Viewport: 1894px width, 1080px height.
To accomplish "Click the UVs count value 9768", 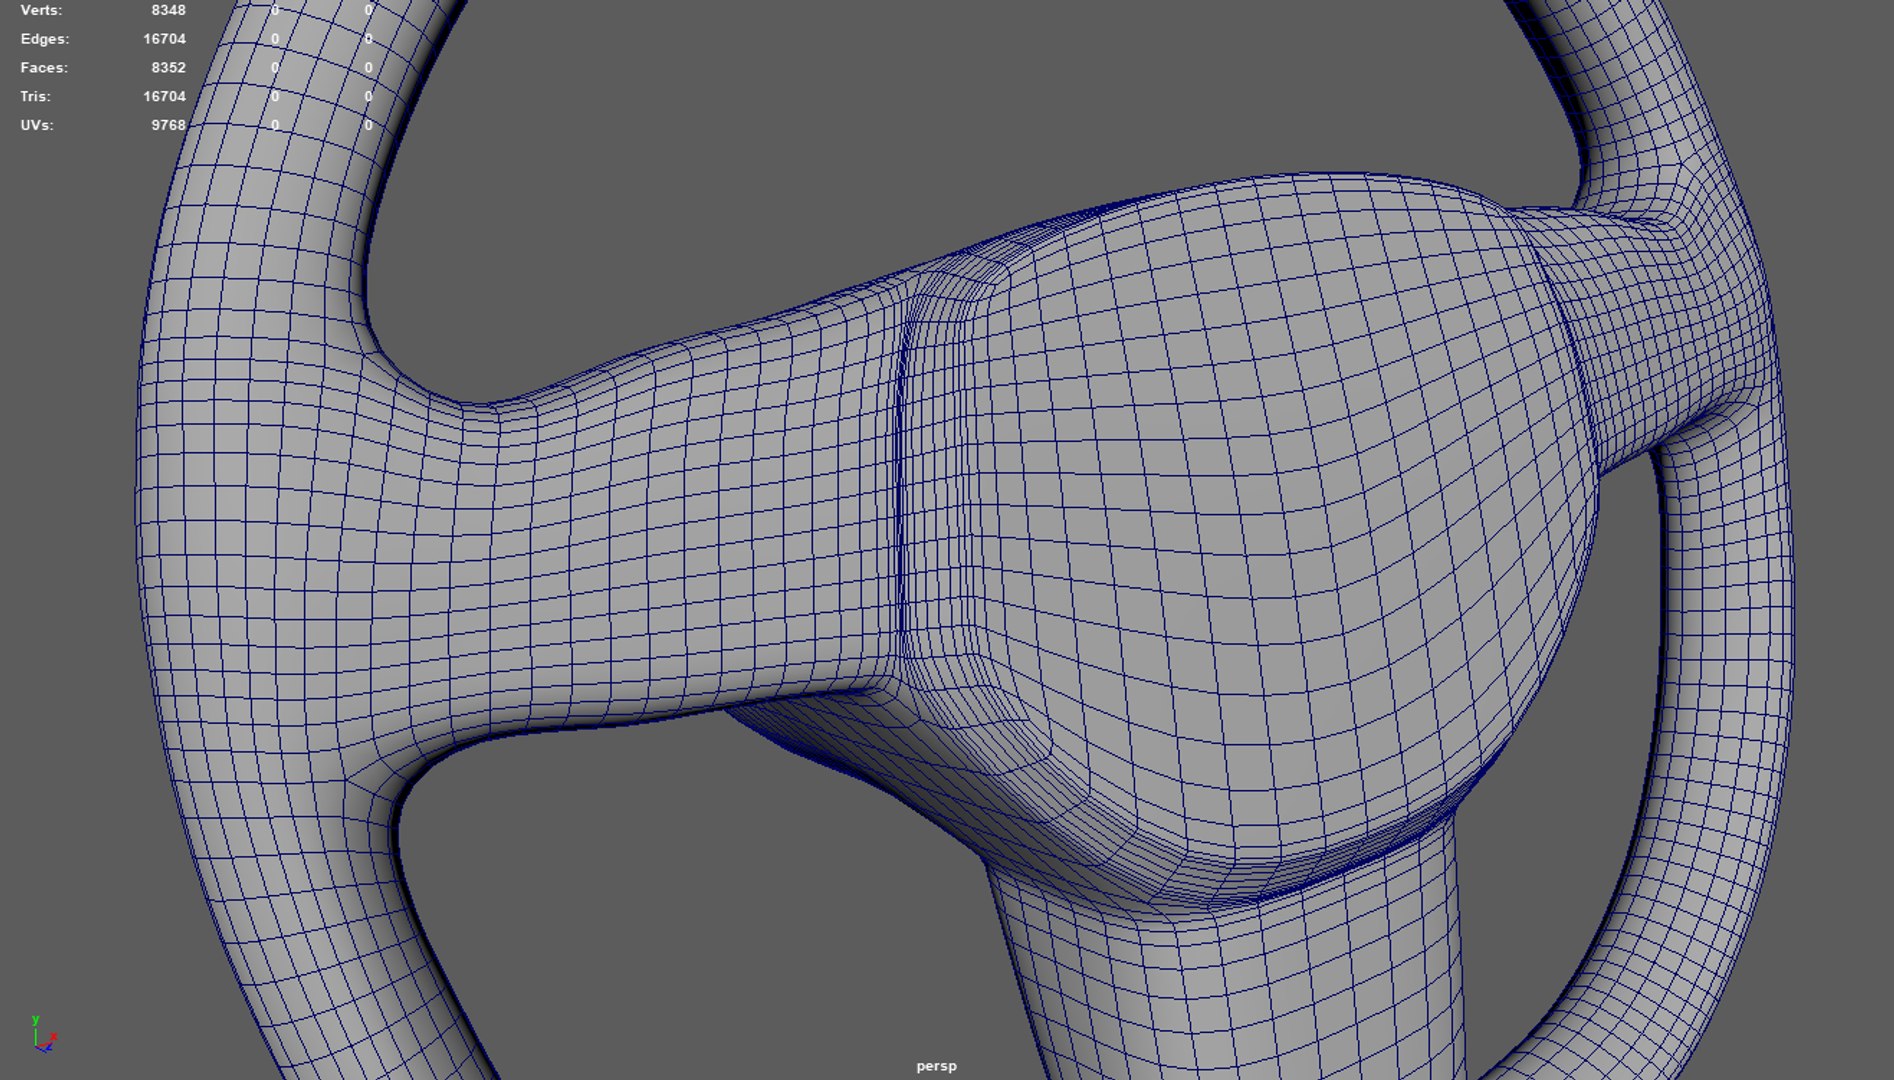I will [x=168, y=125].
